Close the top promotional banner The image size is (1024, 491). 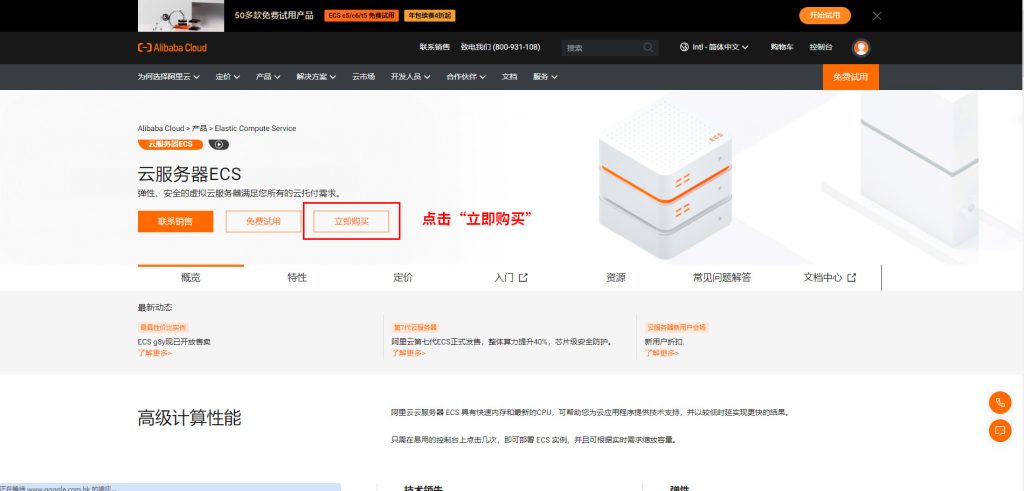coord(877,16)
